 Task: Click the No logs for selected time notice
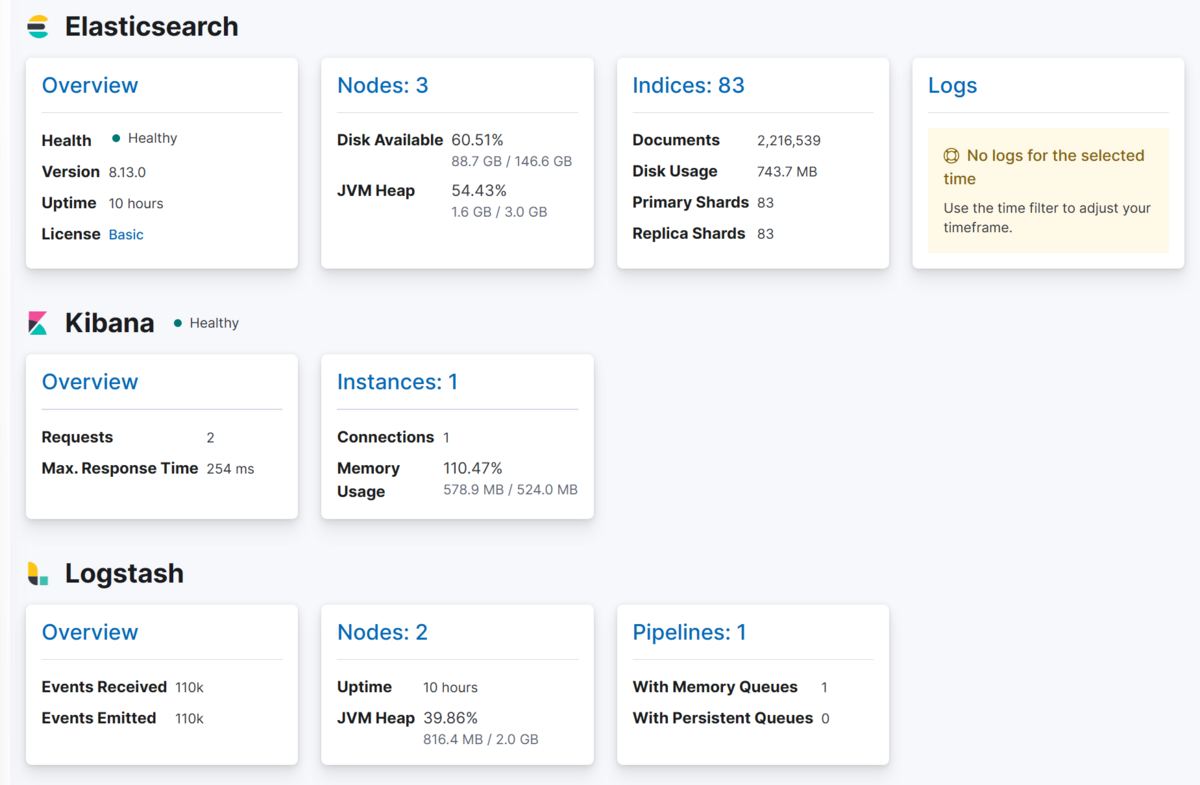pos(1048,190)
